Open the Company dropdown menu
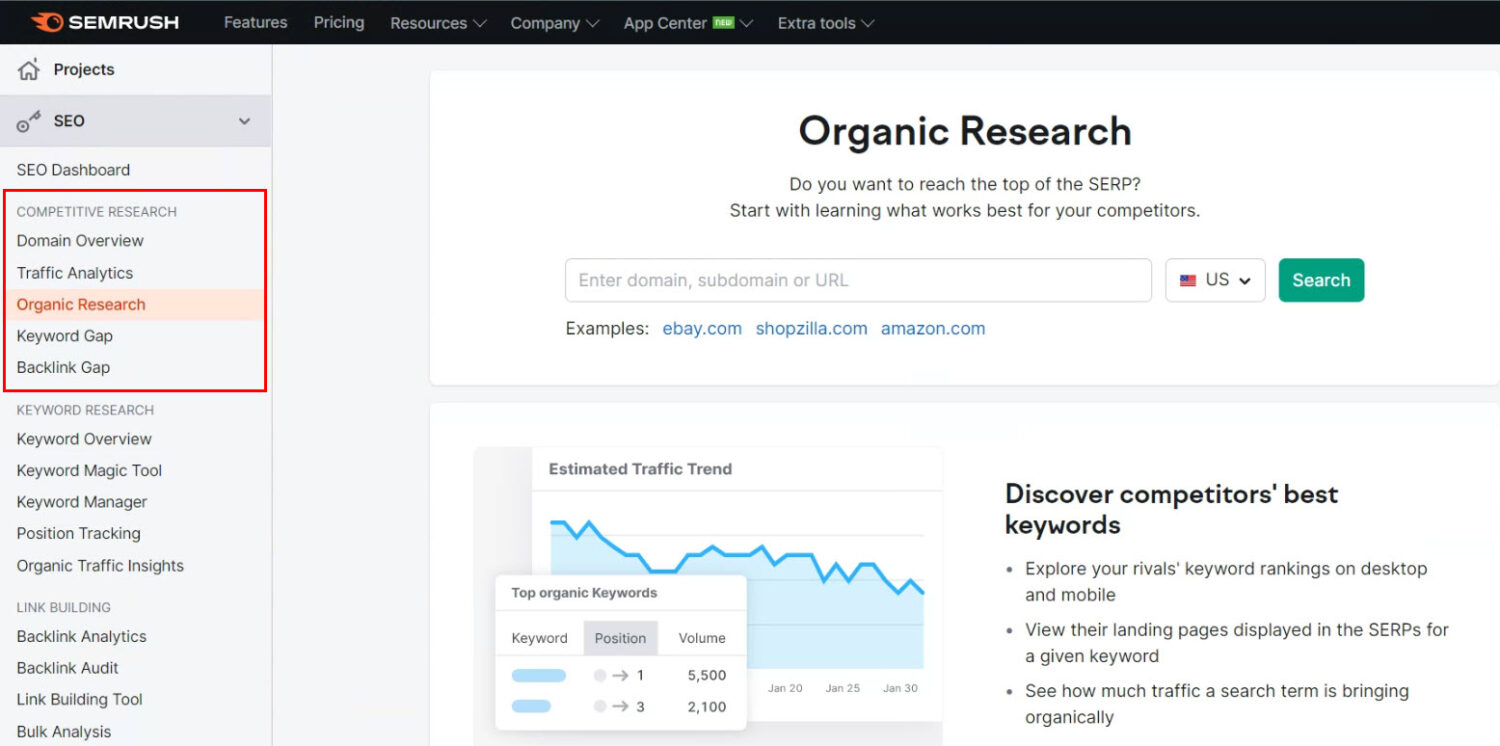This screenshot has height=746, width=1500. [x=555, y=23]
